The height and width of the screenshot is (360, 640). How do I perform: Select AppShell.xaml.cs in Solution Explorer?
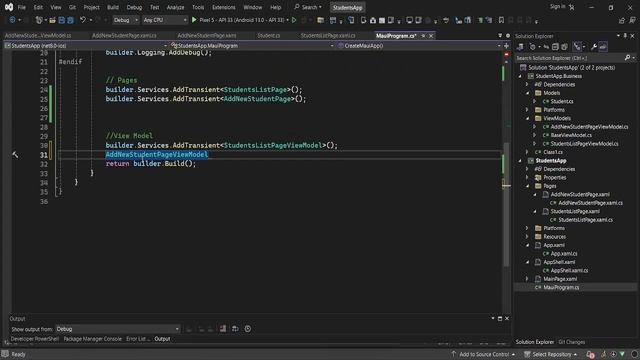pyautogui.click(x=569, y=270)
